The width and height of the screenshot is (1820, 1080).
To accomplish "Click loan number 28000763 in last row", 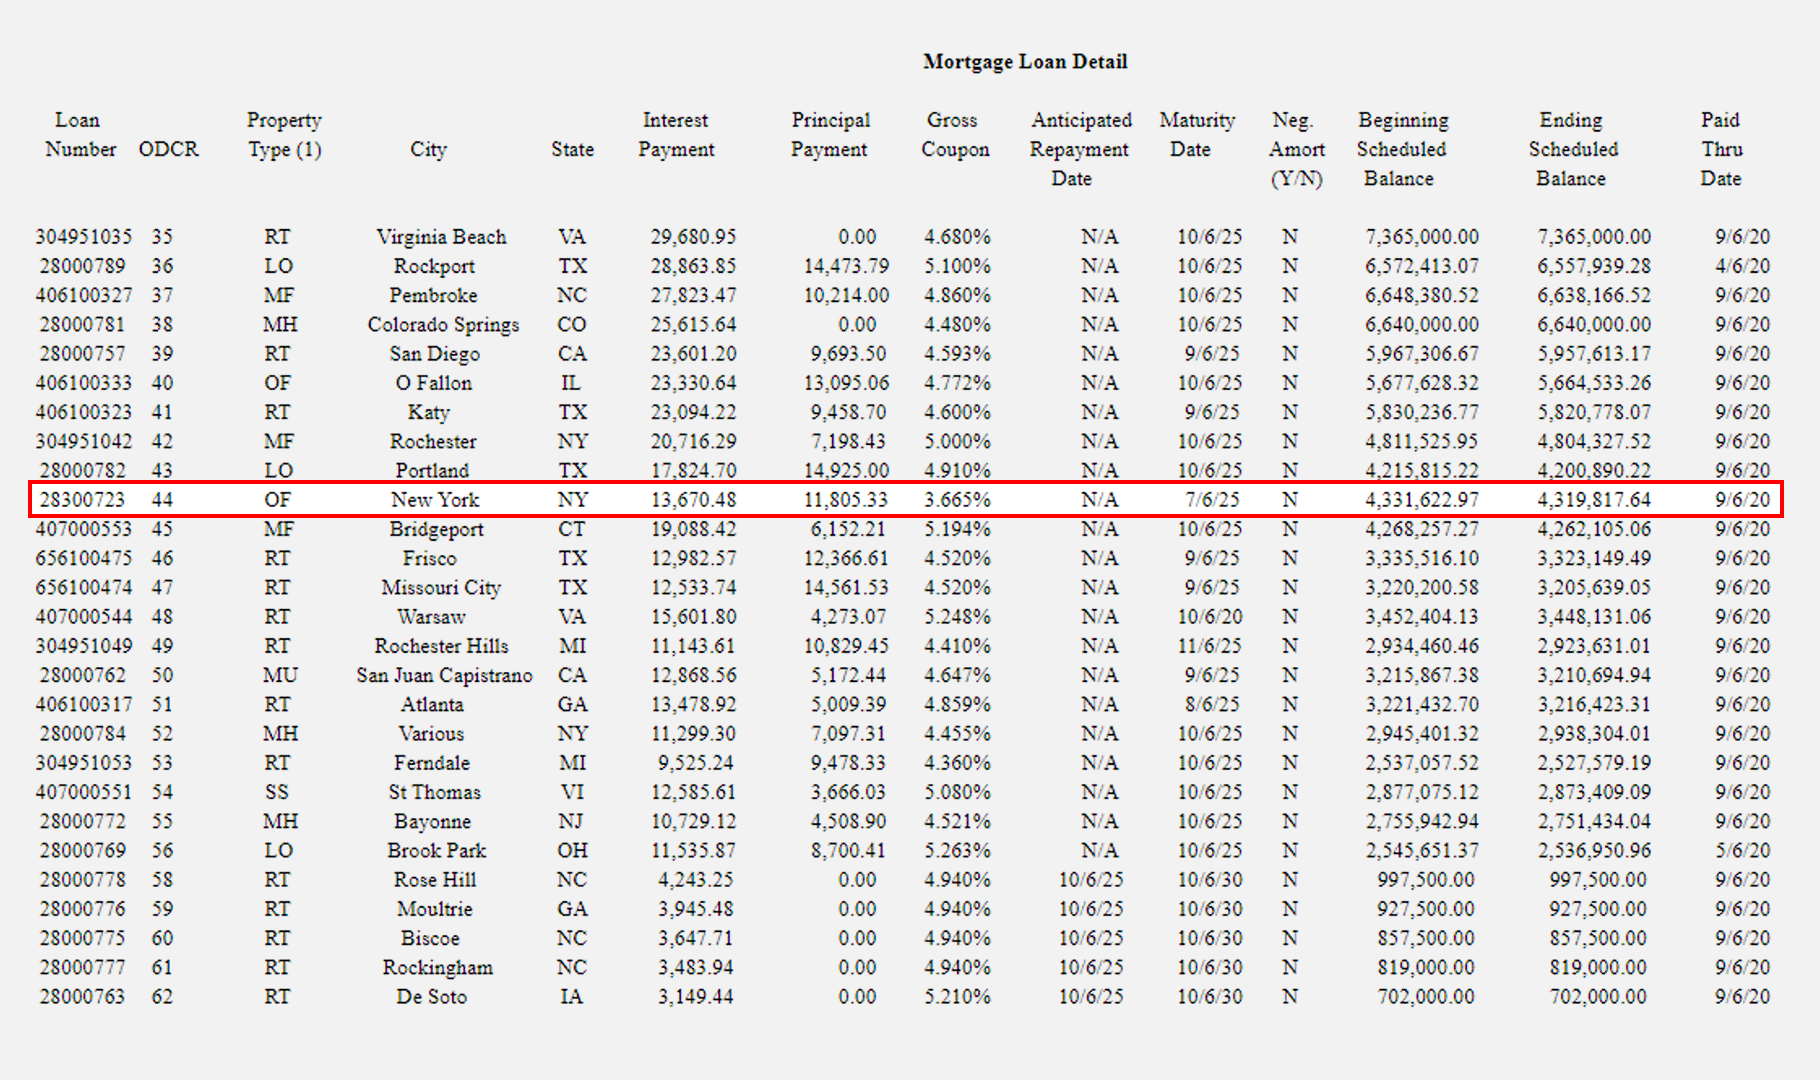I will click(x=82, y=997).
